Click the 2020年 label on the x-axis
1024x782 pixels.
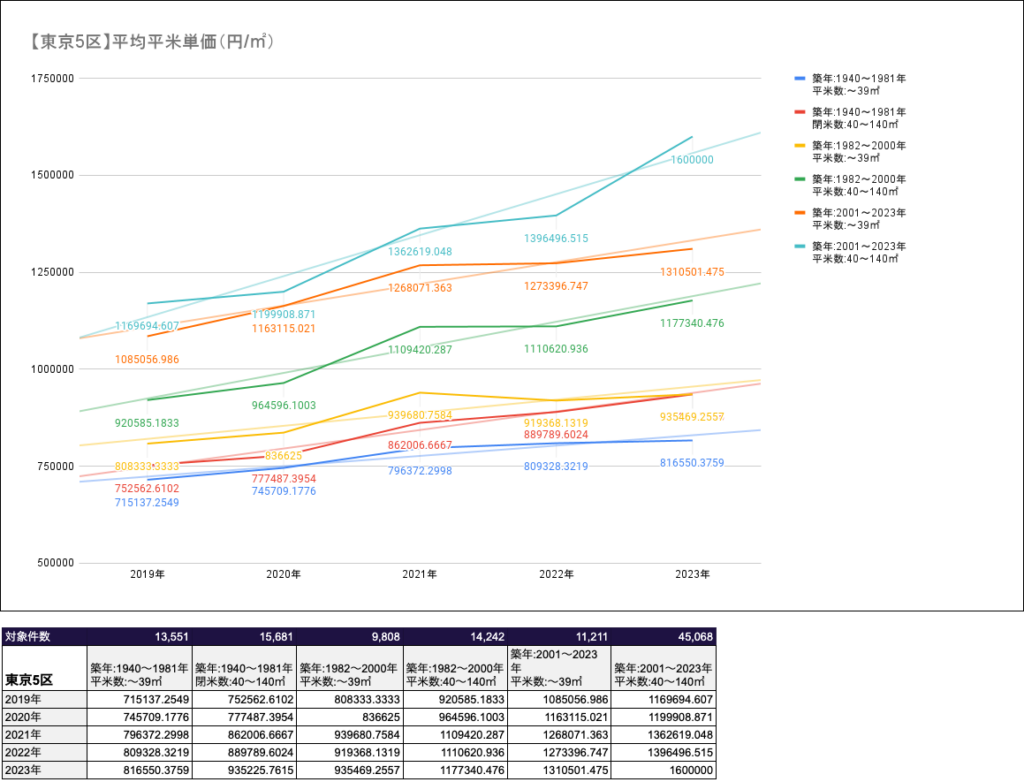coord(284,574)
